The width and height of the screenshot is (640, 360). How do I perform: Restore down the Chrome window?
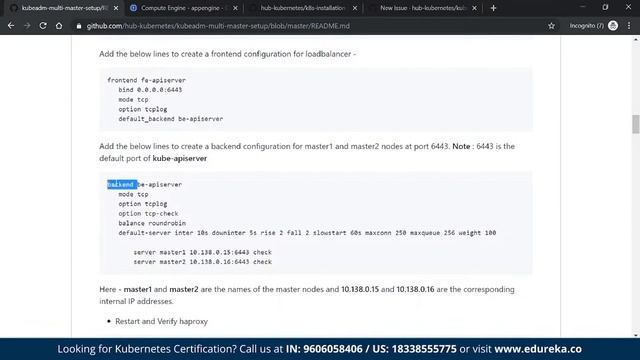pos(605,7)
